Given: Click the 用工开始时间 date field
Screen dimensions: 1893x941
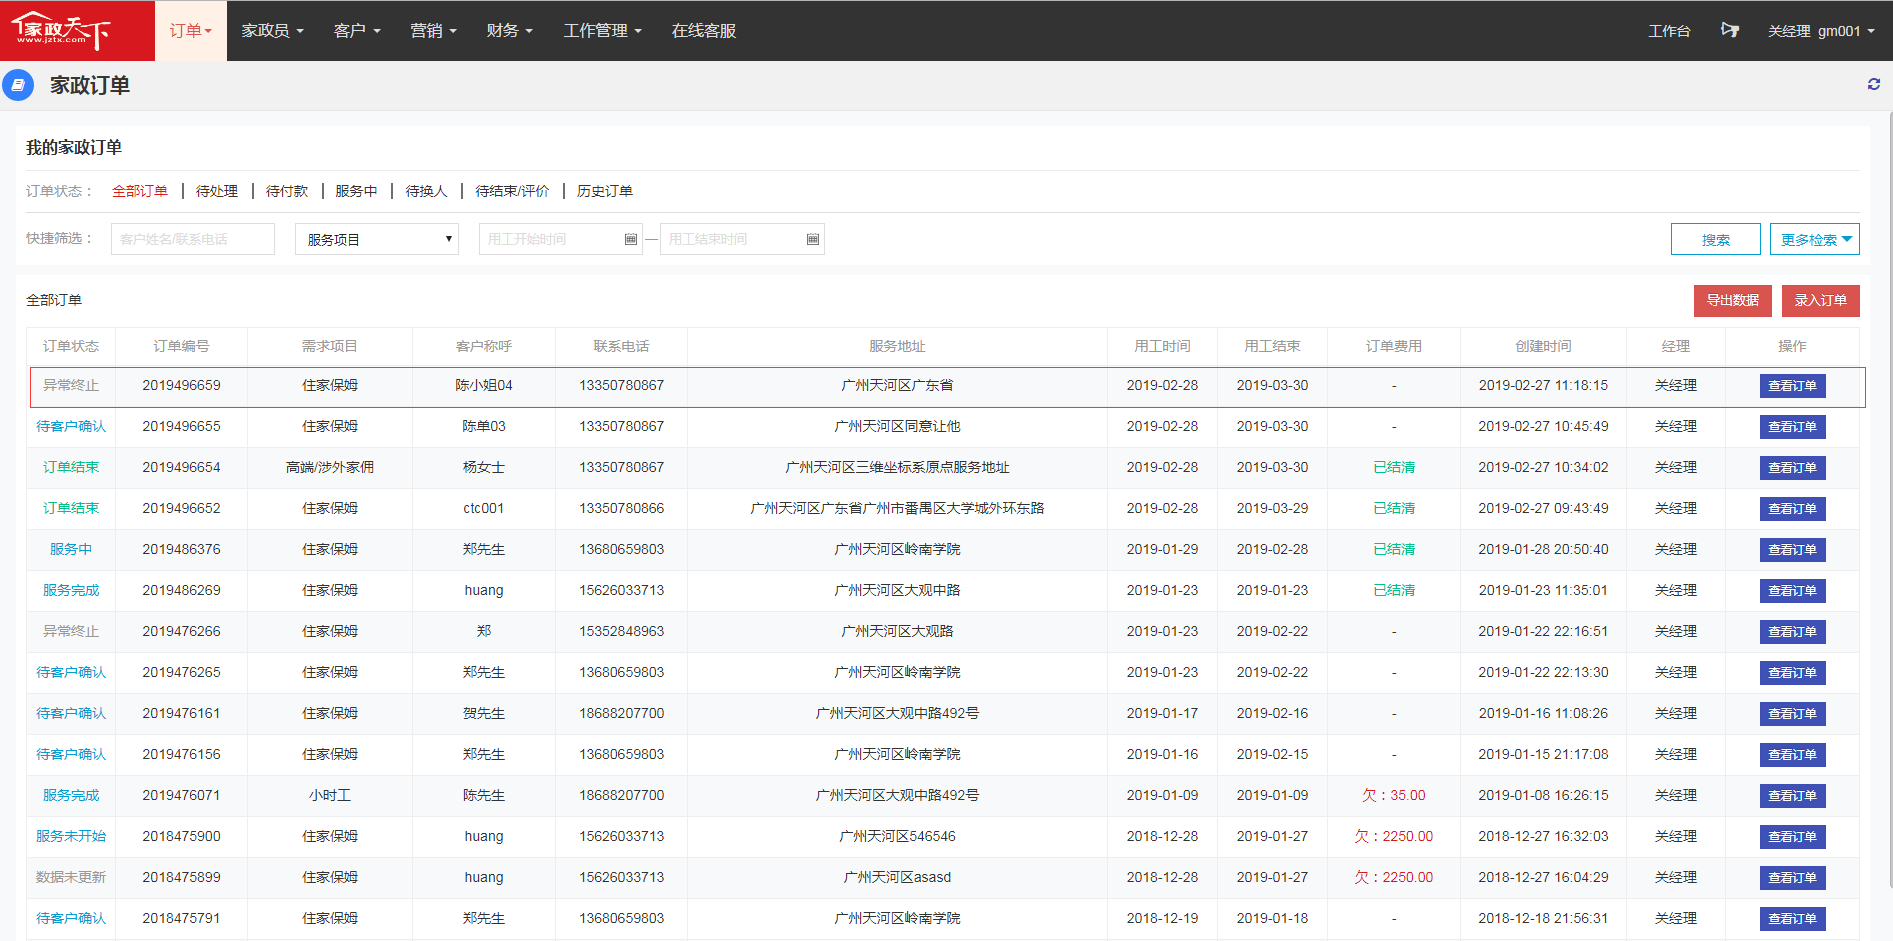Looking at the screenshot, I should pos(561,239).
